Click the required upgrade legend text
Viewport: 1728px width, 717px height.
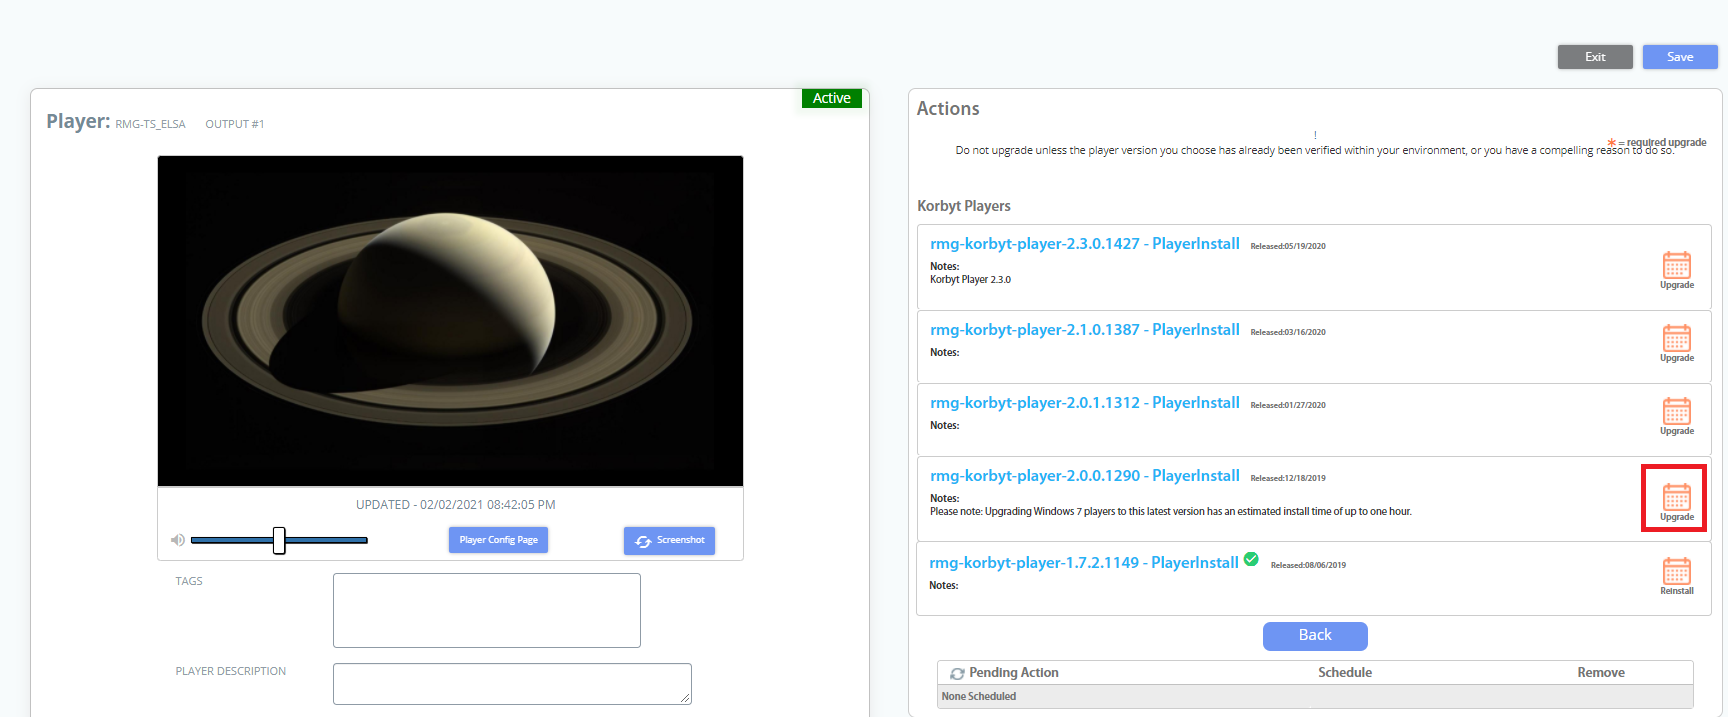(1657, 142)
